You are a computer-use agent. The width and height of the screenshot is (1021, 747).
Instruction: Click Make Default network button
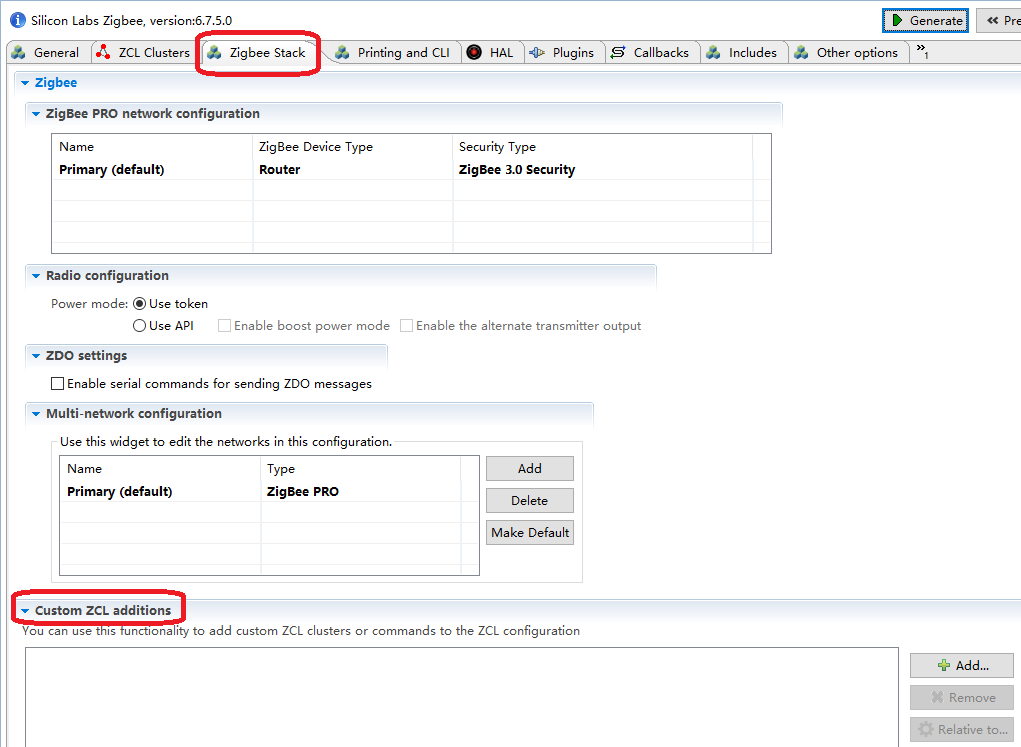530,532
